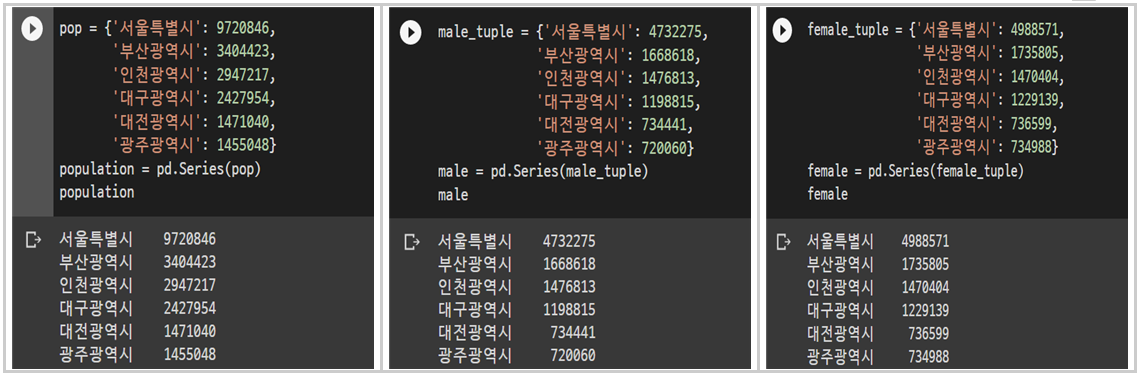Select output row 대구광역시 2427954
Image resolution: width=1139 pixels, height=374 pixels.
click(138, 309)
